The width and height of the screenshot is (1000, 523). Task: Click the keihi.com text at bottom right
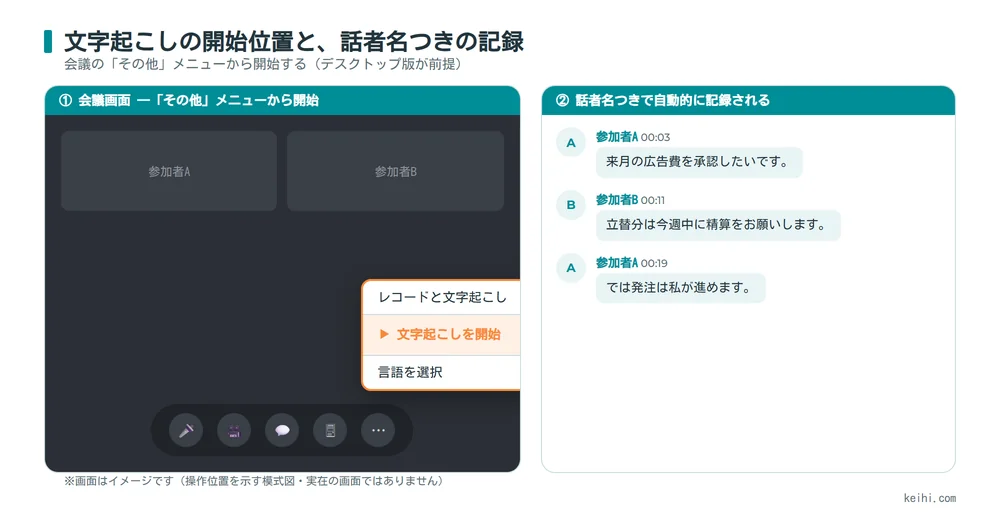[x=929, y=498]
